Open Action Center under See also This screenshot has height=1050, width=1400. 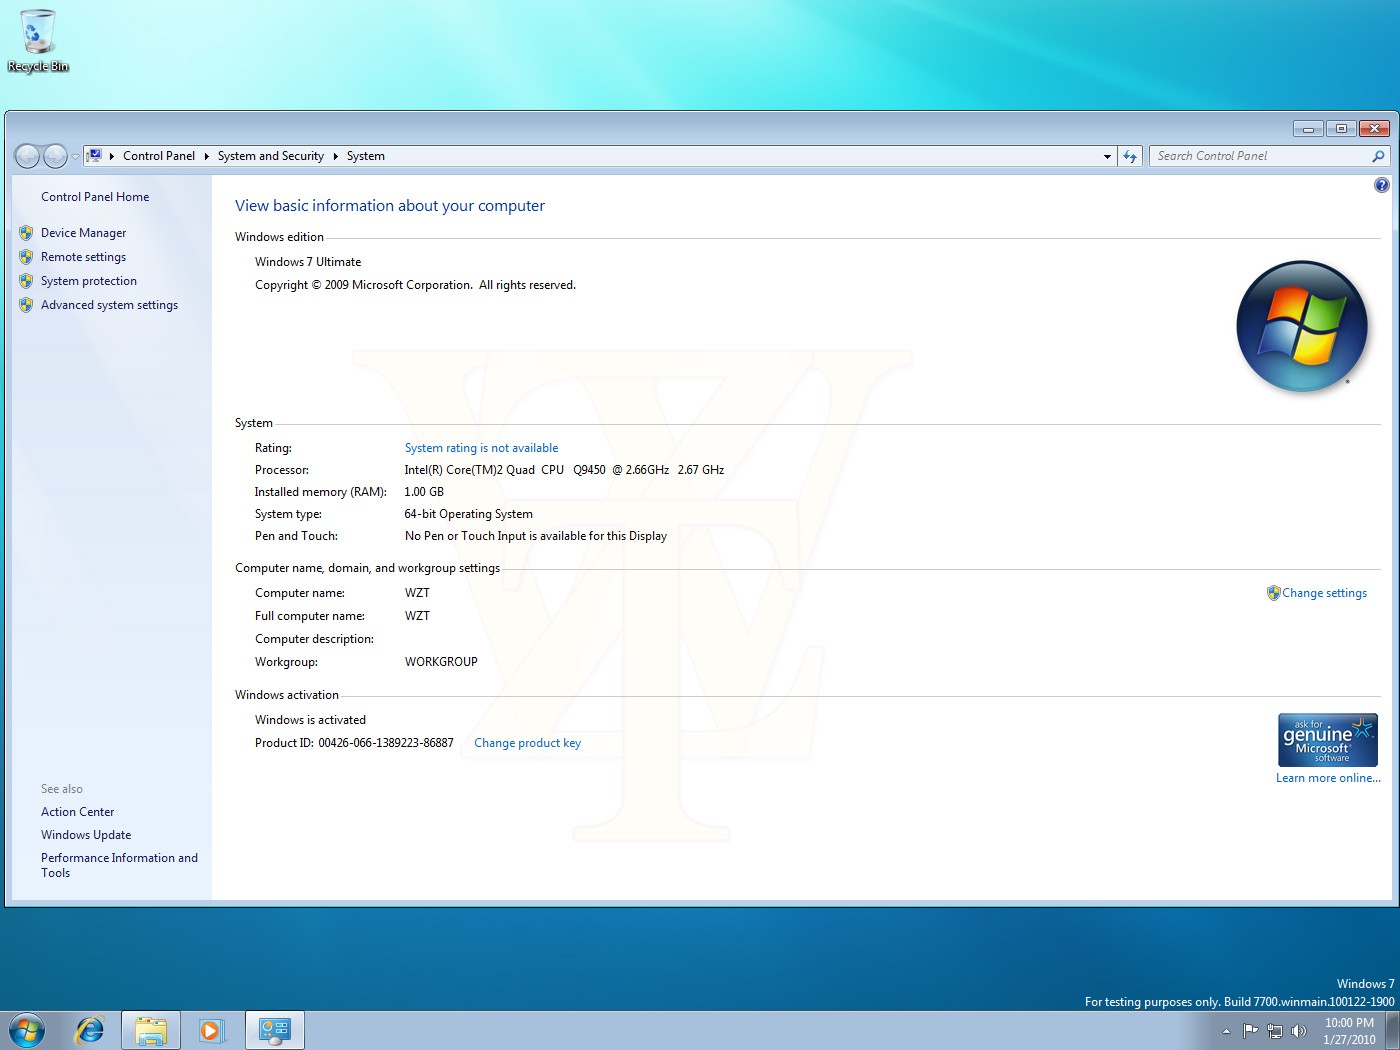coord(78,812)
